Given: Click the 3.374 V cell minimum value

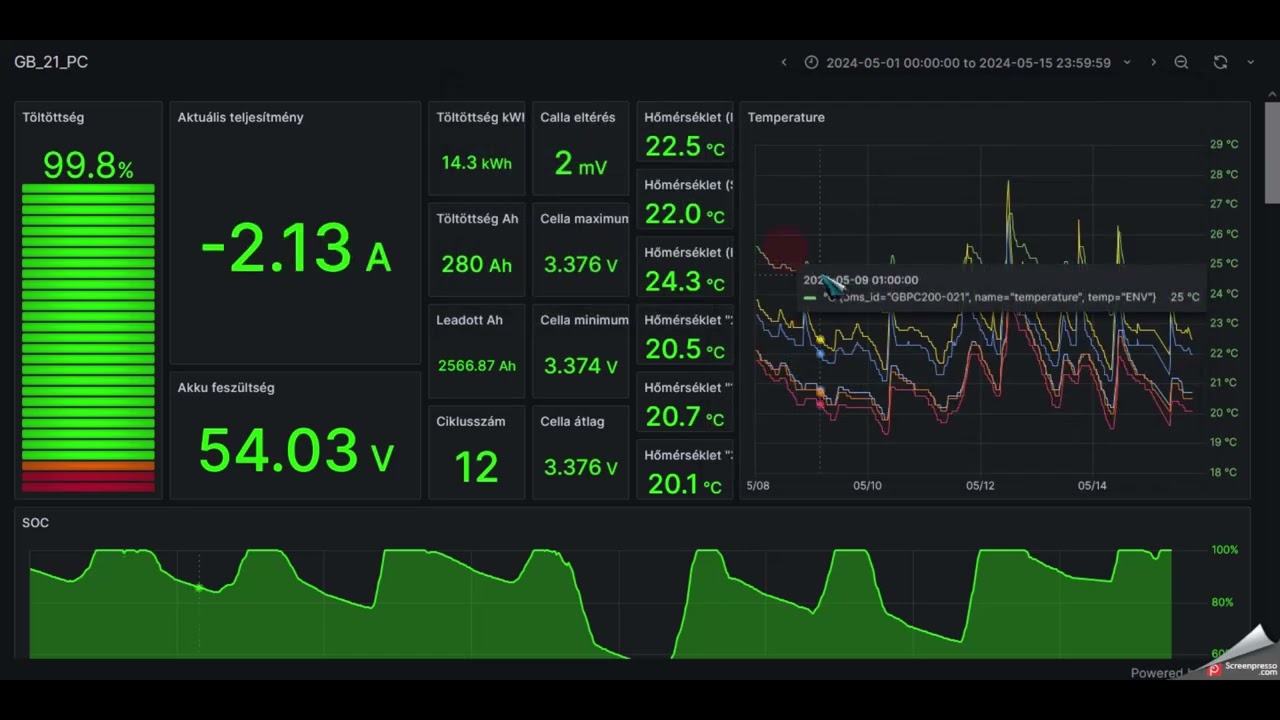Looking at the screenshot, I should click(581, 366).
